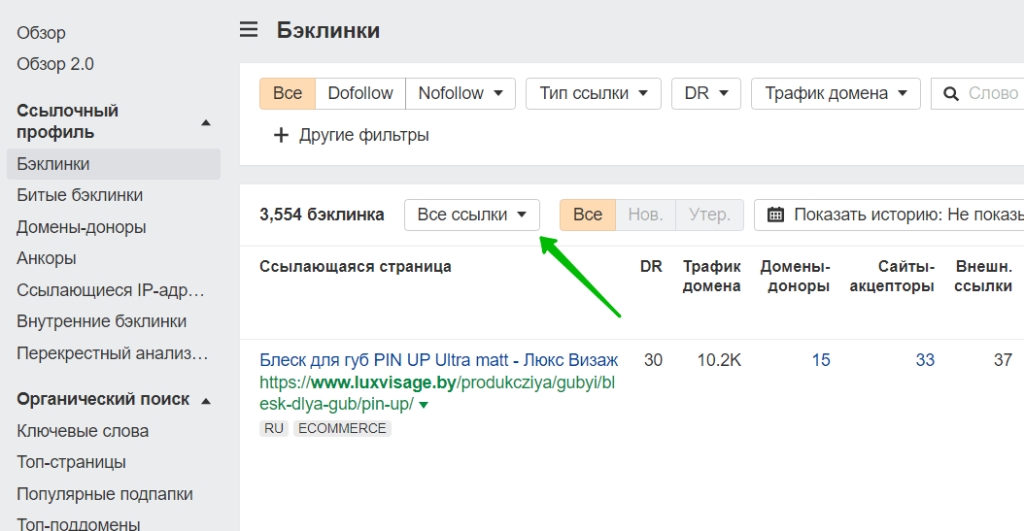
Task: Click the calendar icon in history button
Action: pyautogui.click(x=775, y=215)
